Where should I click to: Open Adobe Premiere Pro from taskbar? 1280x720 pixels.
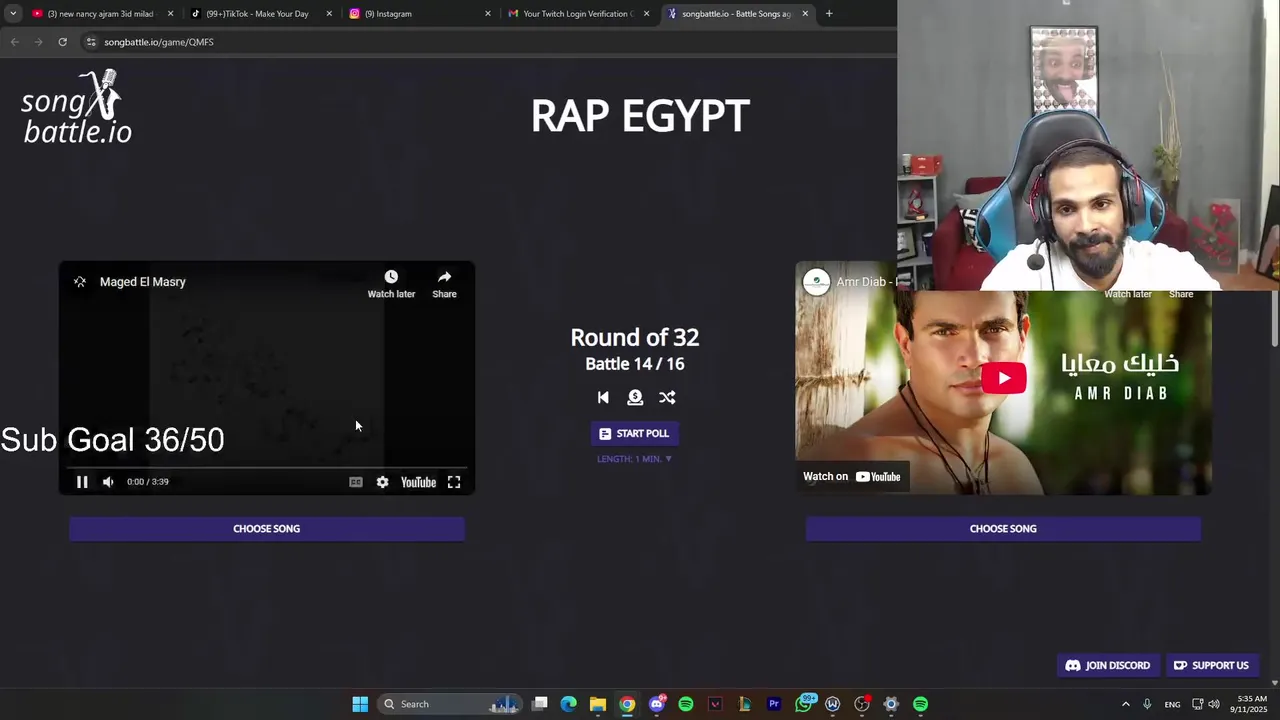pyautogui.click(x=774, y=704)
